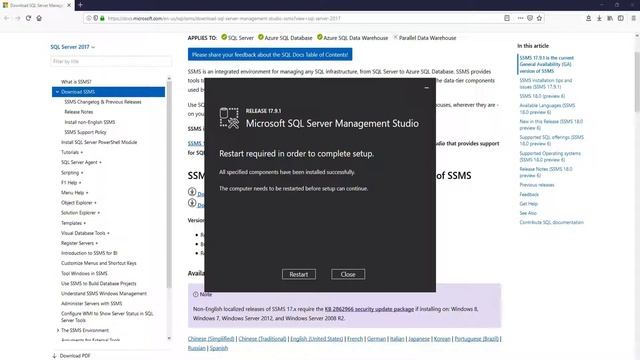The image size is (640, 360).
Task: Open the Firefox library icon
Action: pos(610,18)
